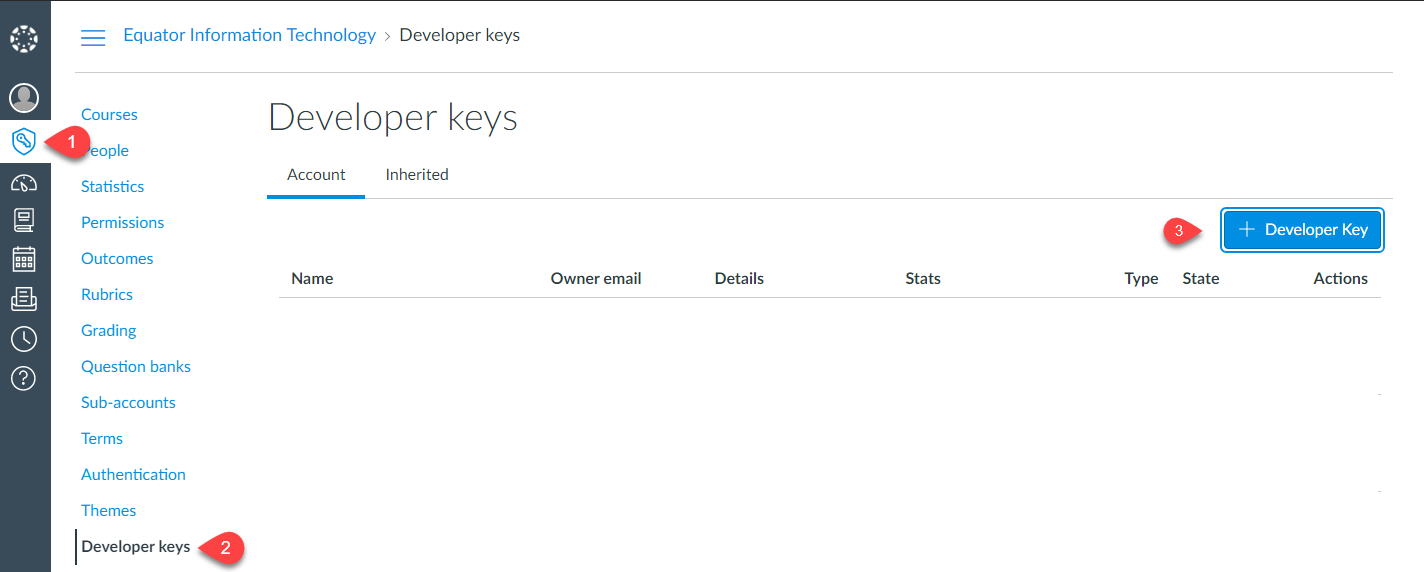This screenshot has width=1424, height=572.
Task: Open the Permissions link
Action: pos(122,223)
